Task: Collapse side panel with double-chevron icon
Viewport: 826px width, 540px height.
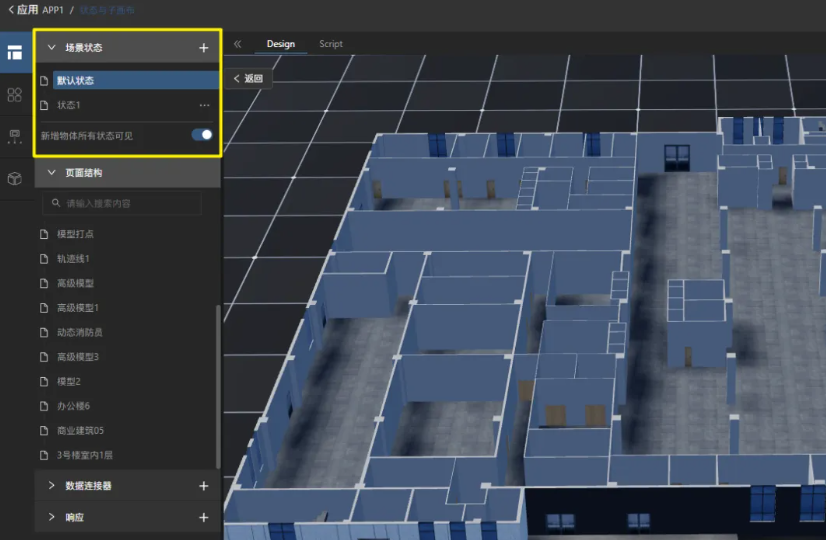Action: click(238, 44)
